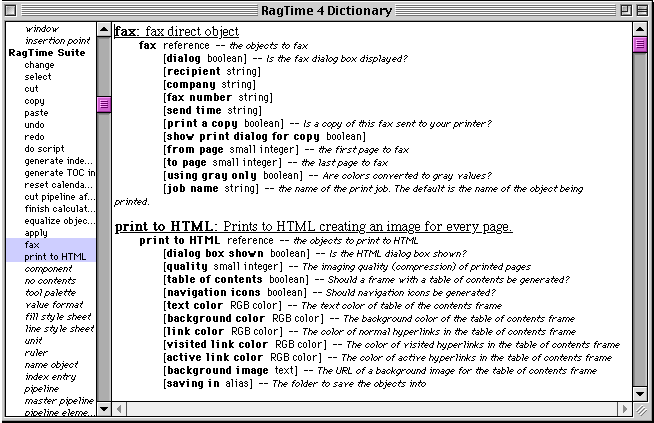This screenshot has width=654, height=423.
Task: Choose the "do script" command in list
Action: coord(47,149)
